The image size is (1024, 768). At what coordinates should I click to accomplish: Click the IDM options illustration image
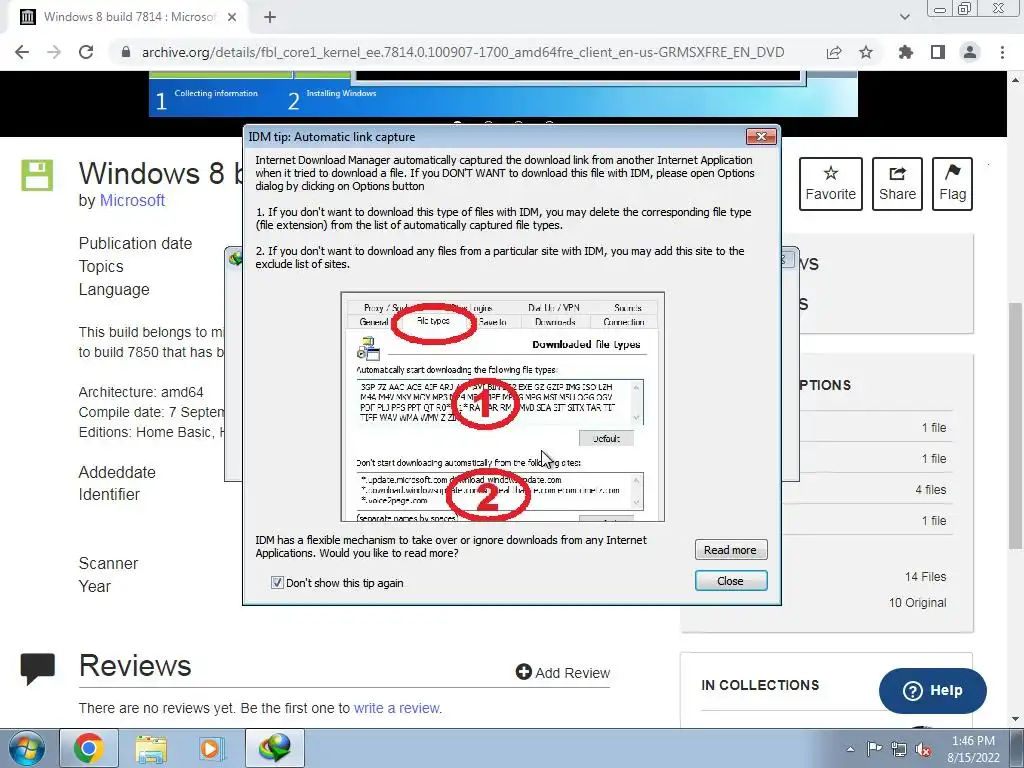point(502,406)
